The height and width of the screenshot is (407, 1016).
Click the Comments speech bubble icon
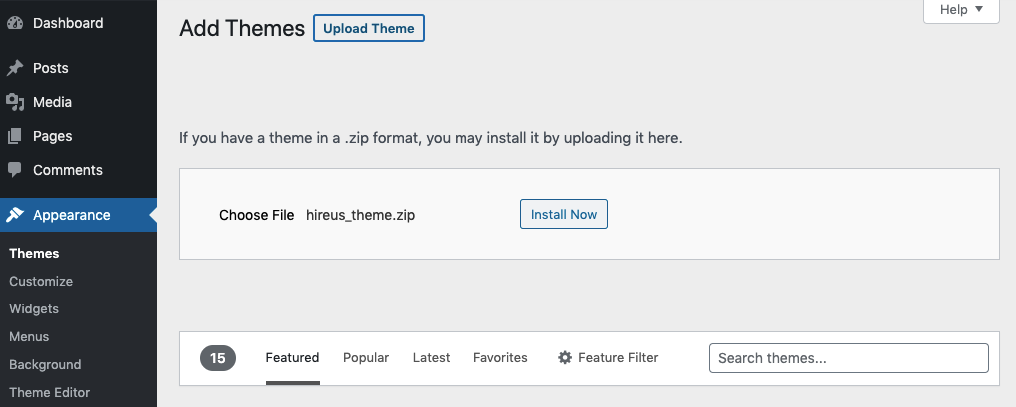15,170
